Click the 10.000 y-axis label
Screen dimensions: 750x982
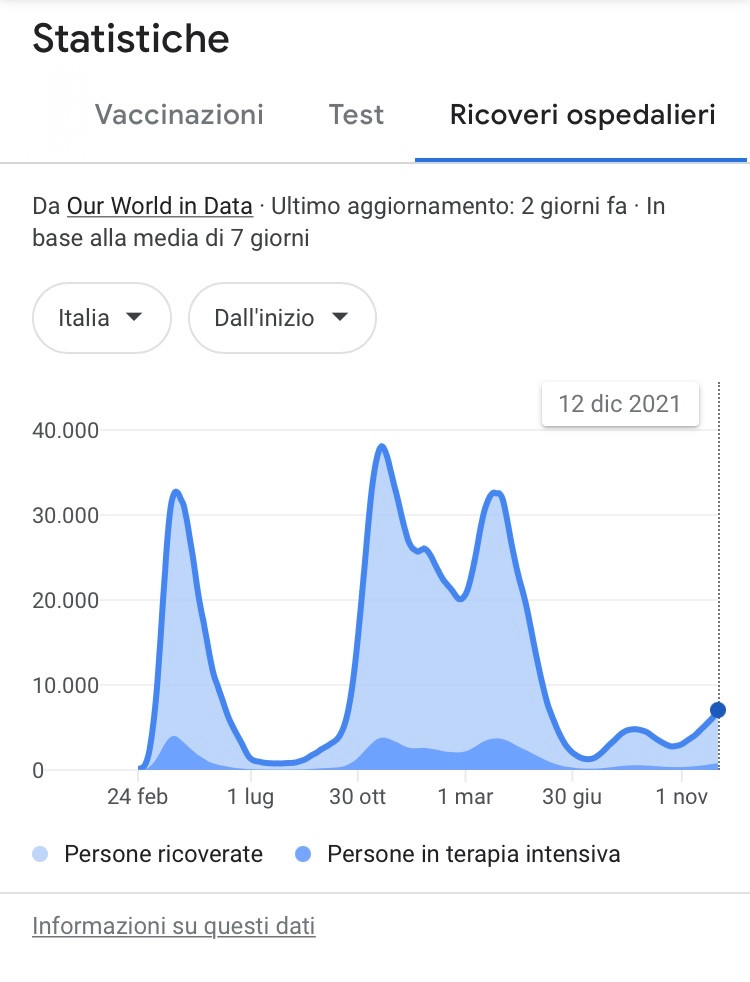click(x=66, y=685)
